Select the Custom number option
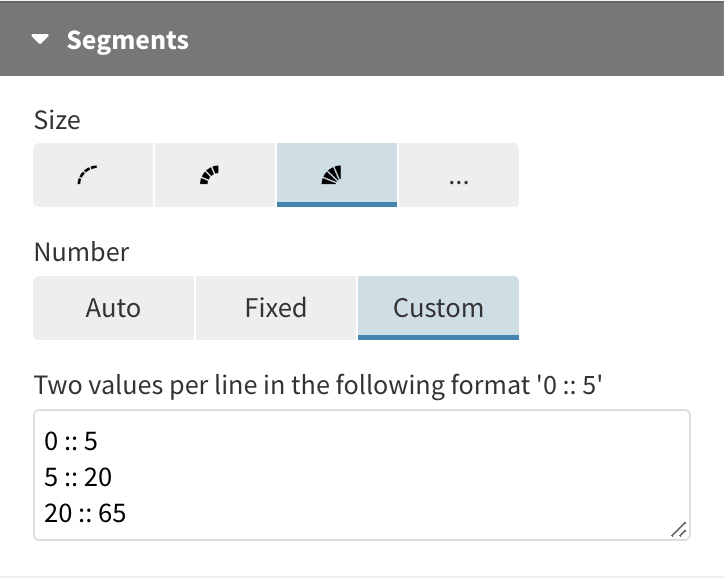This screenshot has height=582, width=724. point(438,308)
